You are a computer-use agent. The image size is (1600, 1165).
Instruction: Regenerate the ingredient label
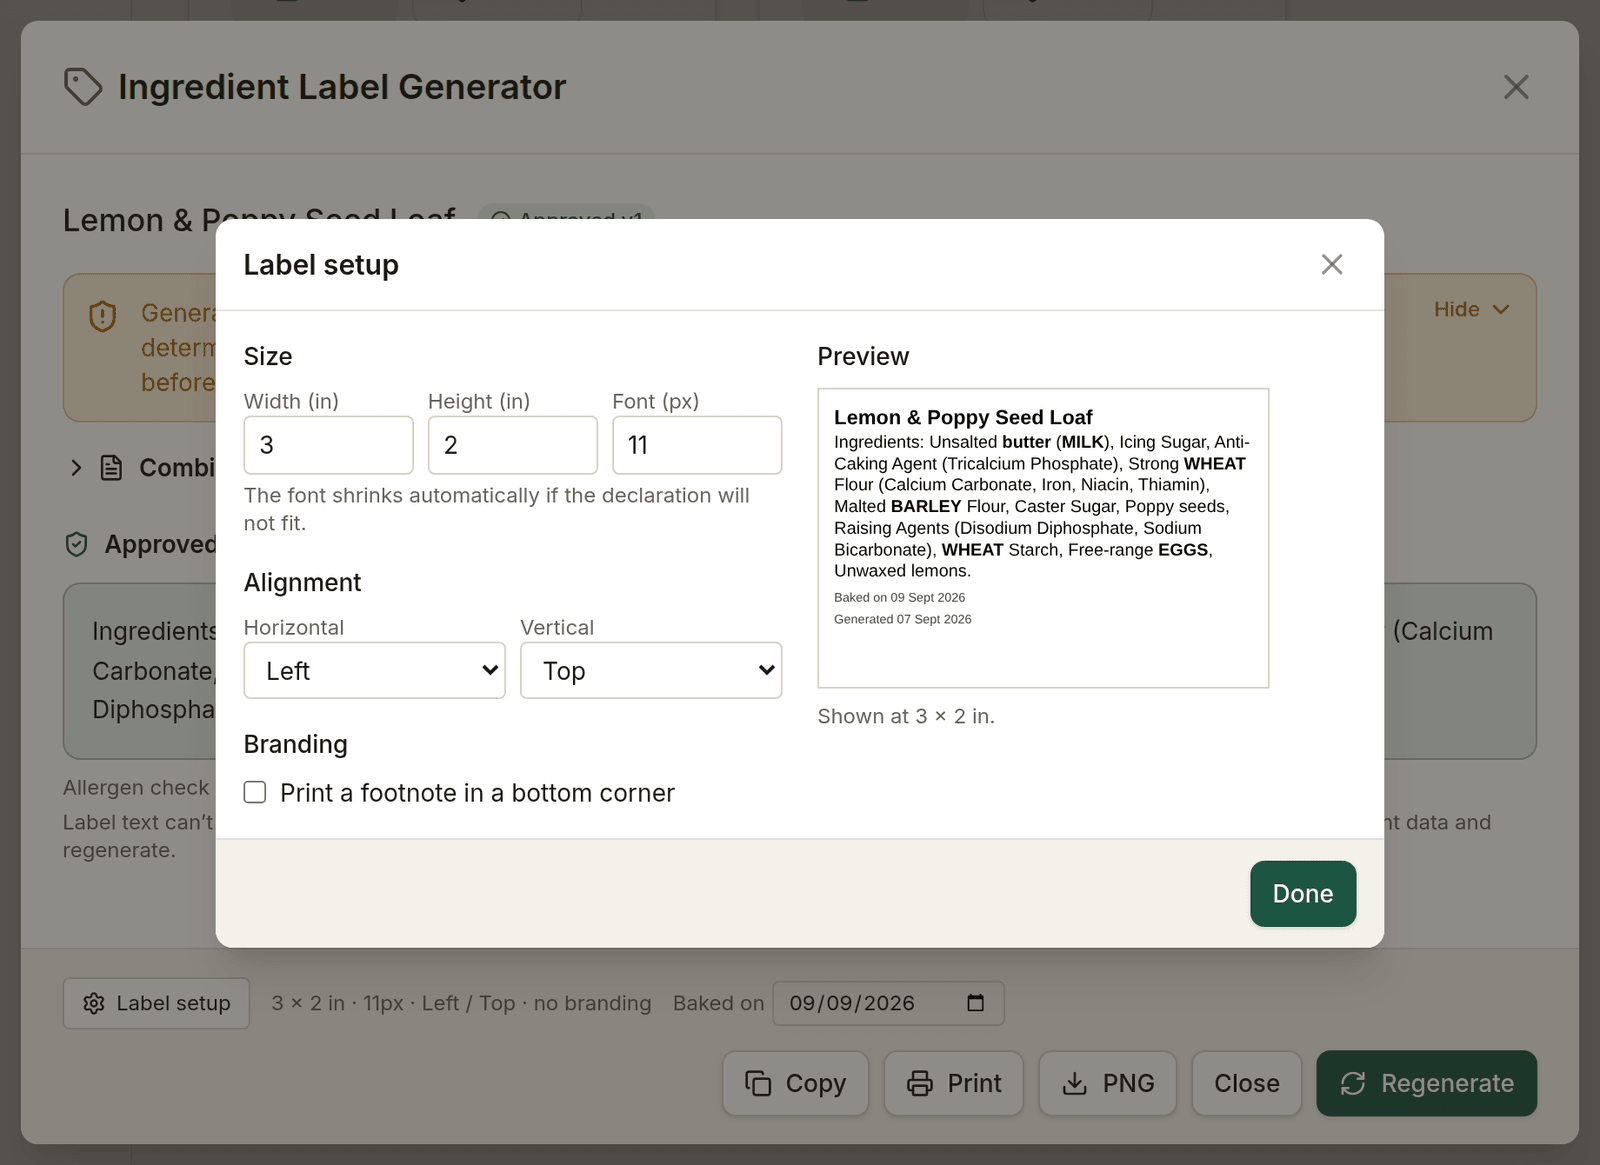coord(1426,1083)
